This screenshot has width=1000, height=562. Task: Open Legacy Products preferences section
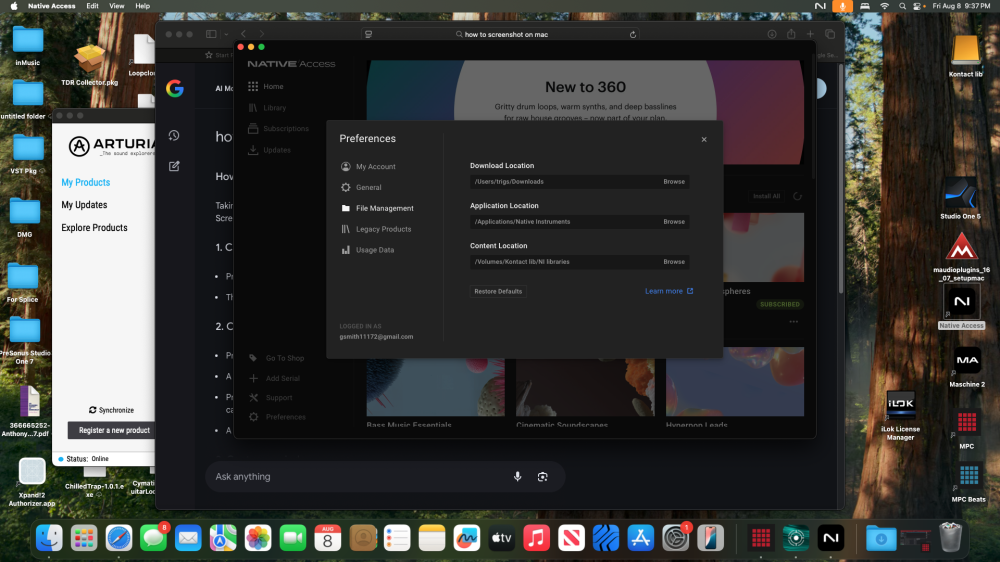(376, 229)
